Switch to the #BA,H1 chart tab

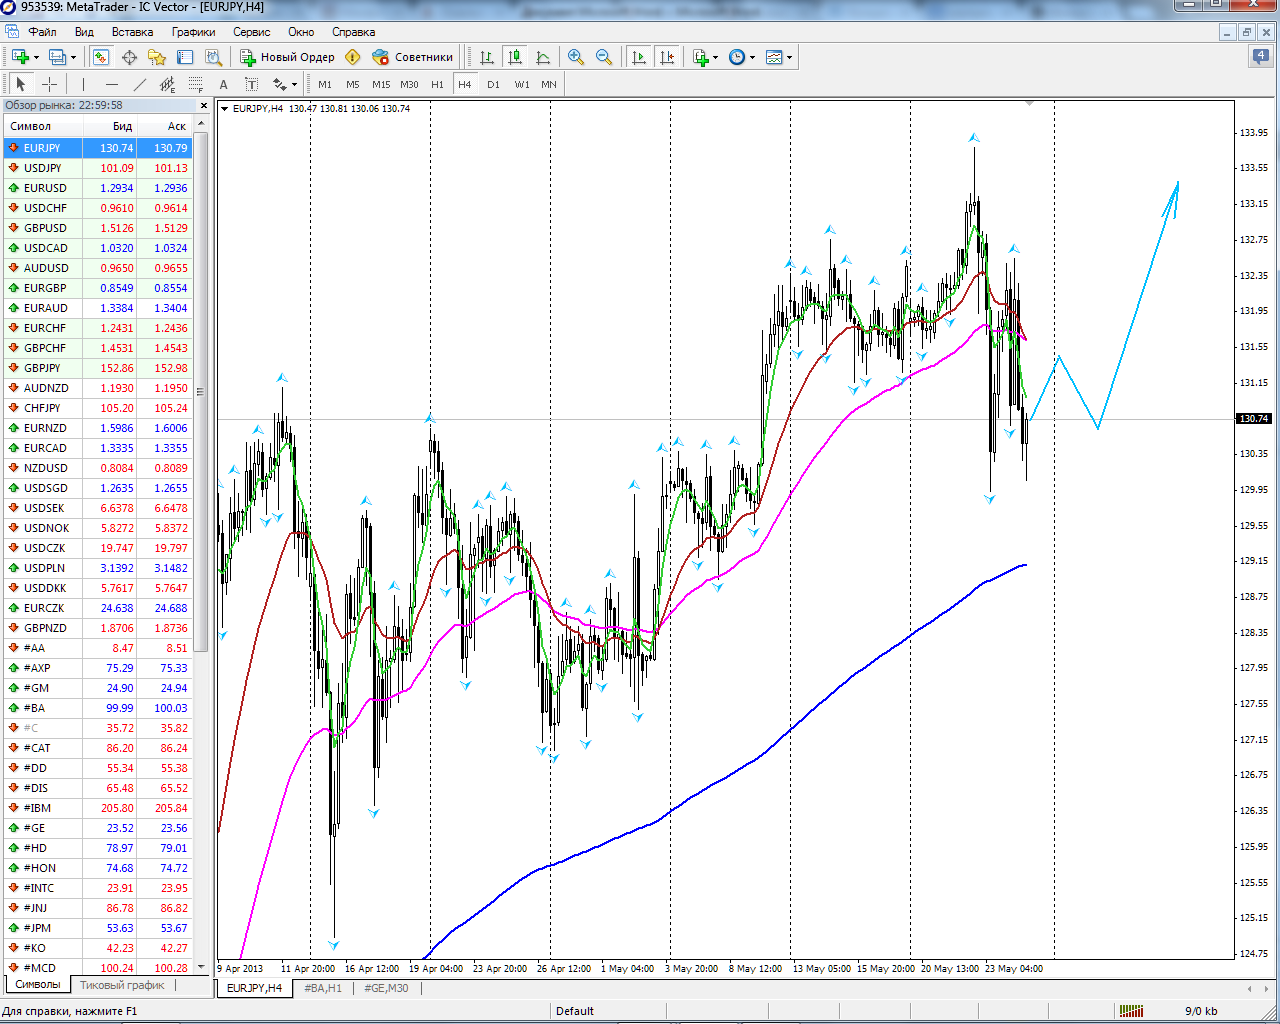coord(323,988)
